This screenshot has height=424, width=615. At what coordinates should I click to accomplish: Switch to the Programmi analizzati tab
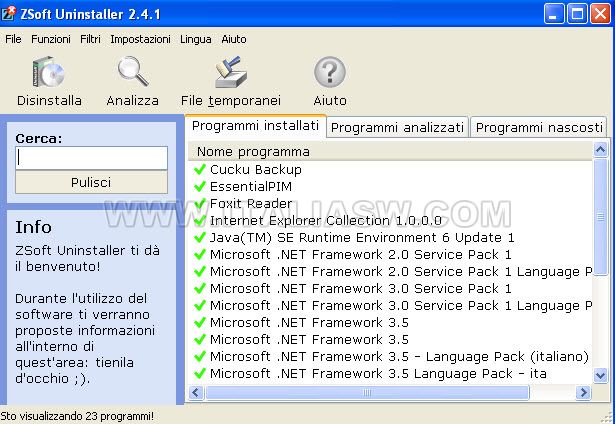click(x=397, y=127)
